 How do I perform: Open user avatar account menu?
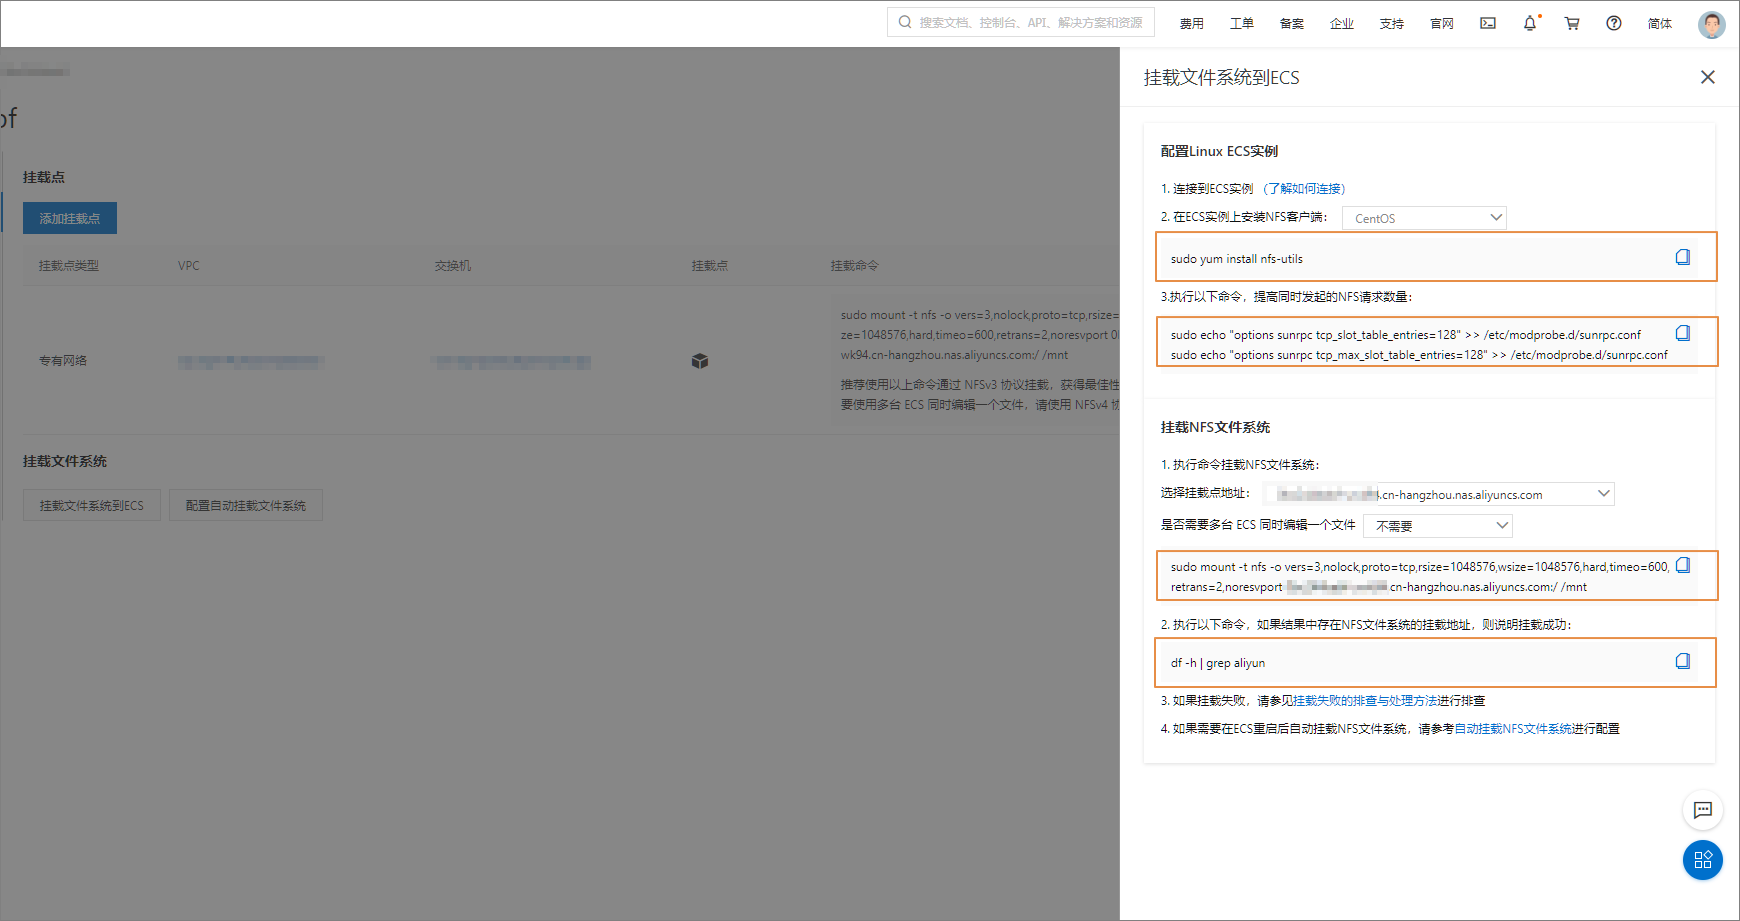point(1711,24)
